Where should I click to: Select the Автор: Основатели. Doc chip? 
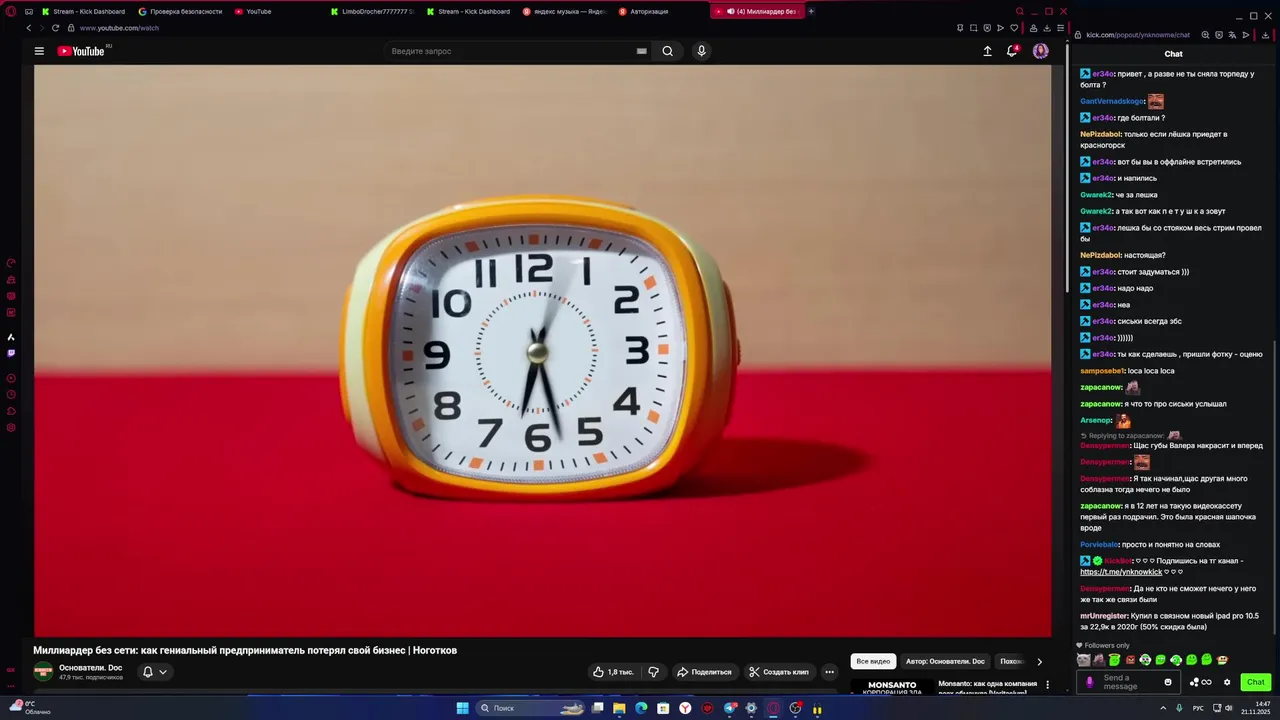(945, 661)
